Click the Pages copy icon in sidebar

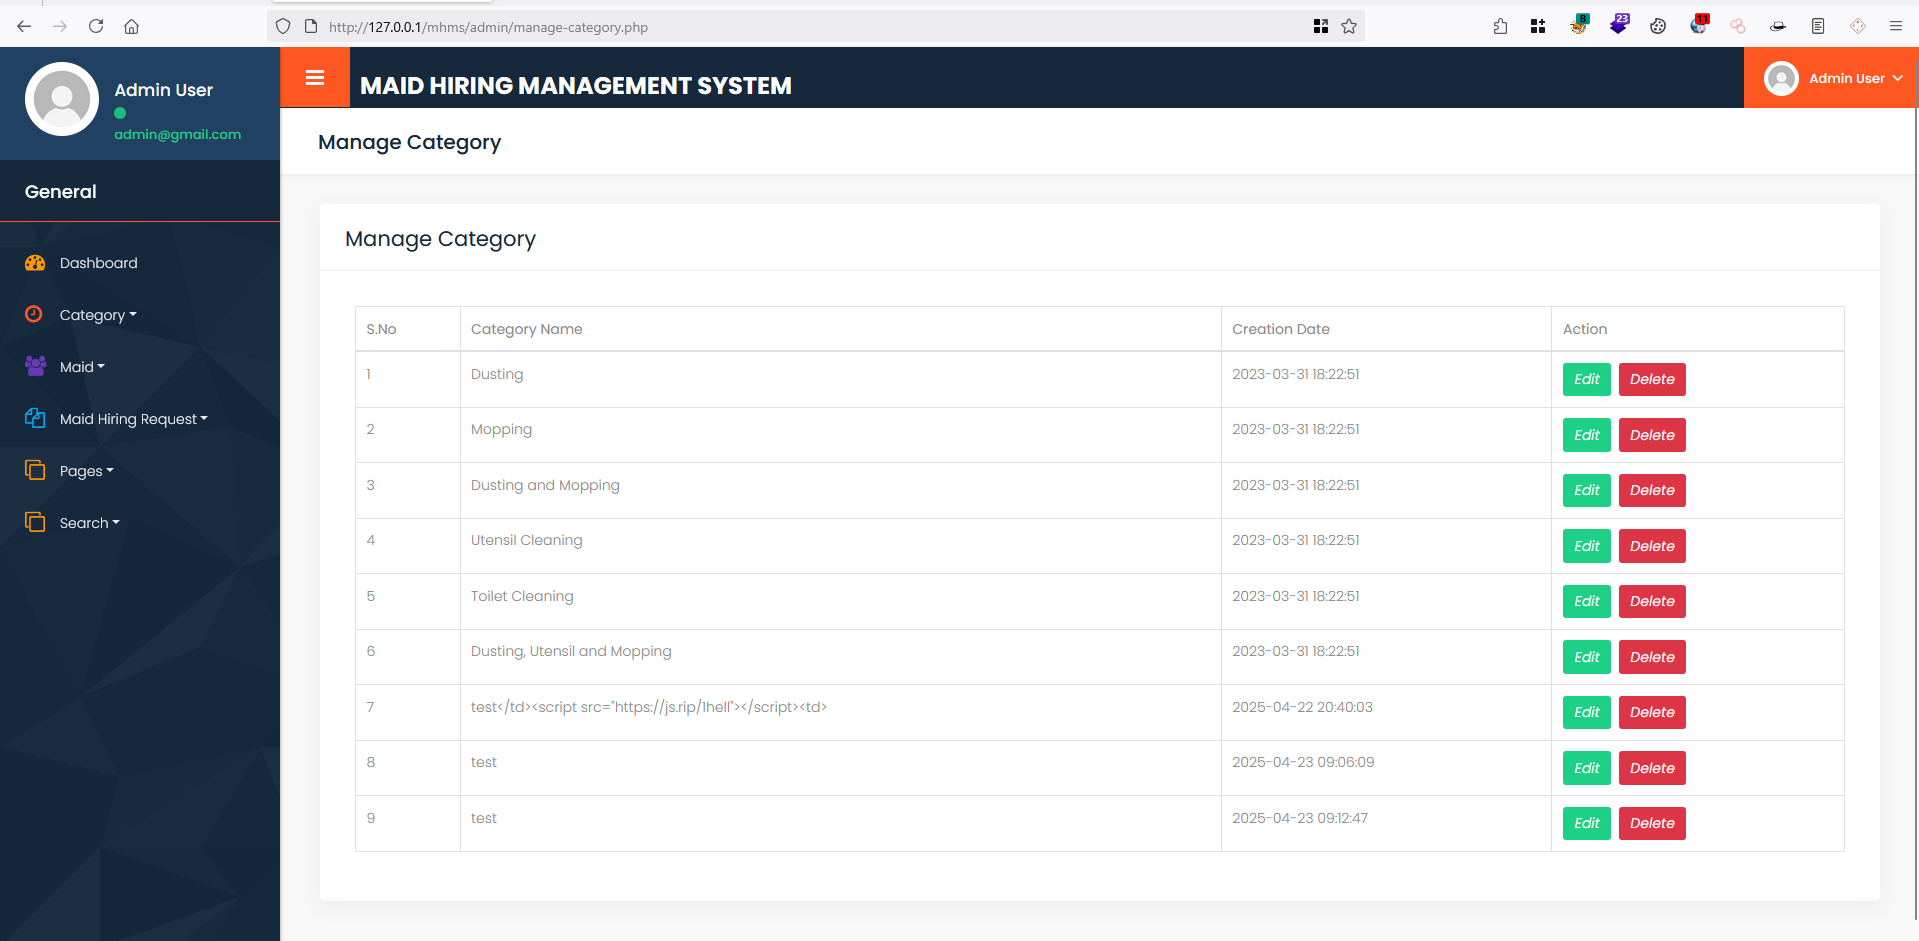pyautogui.click(x=35, y=470)
